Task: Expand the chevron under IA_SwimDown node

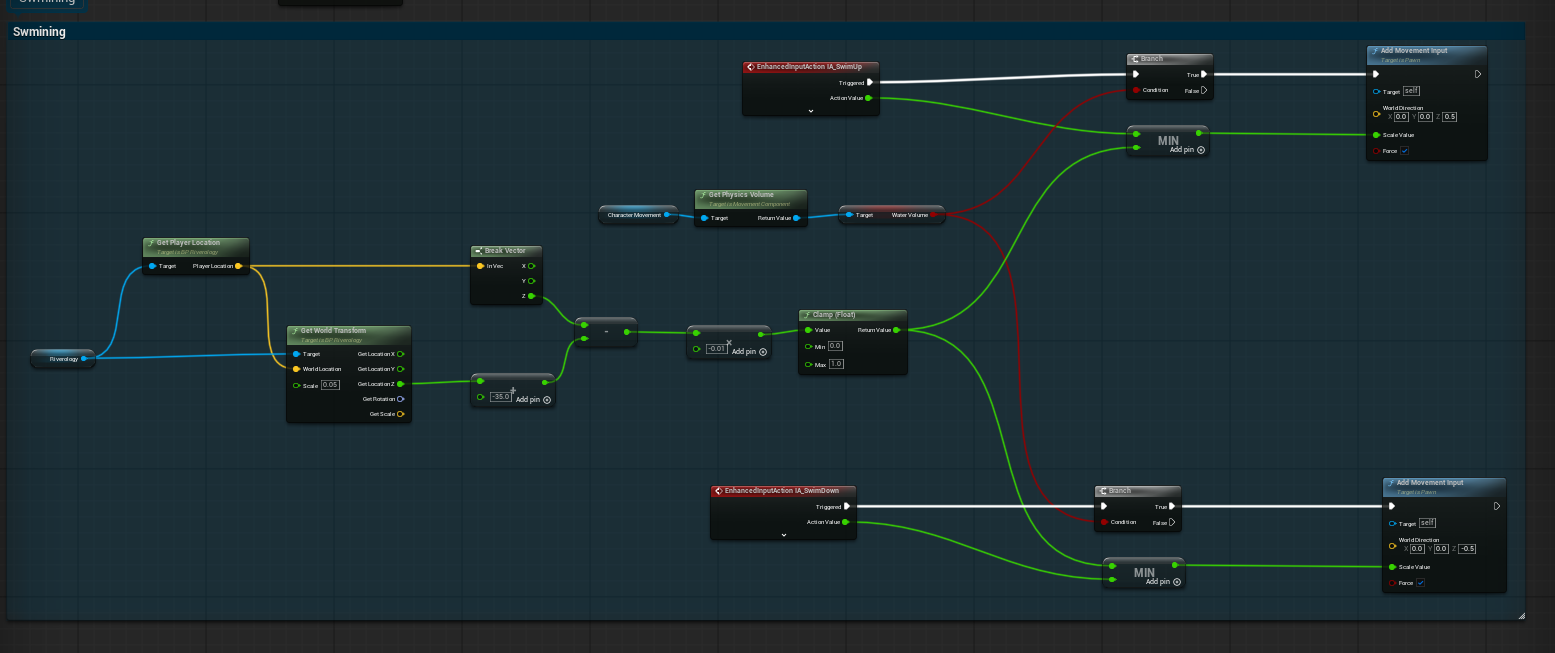Action: click(x=783, y=536)
